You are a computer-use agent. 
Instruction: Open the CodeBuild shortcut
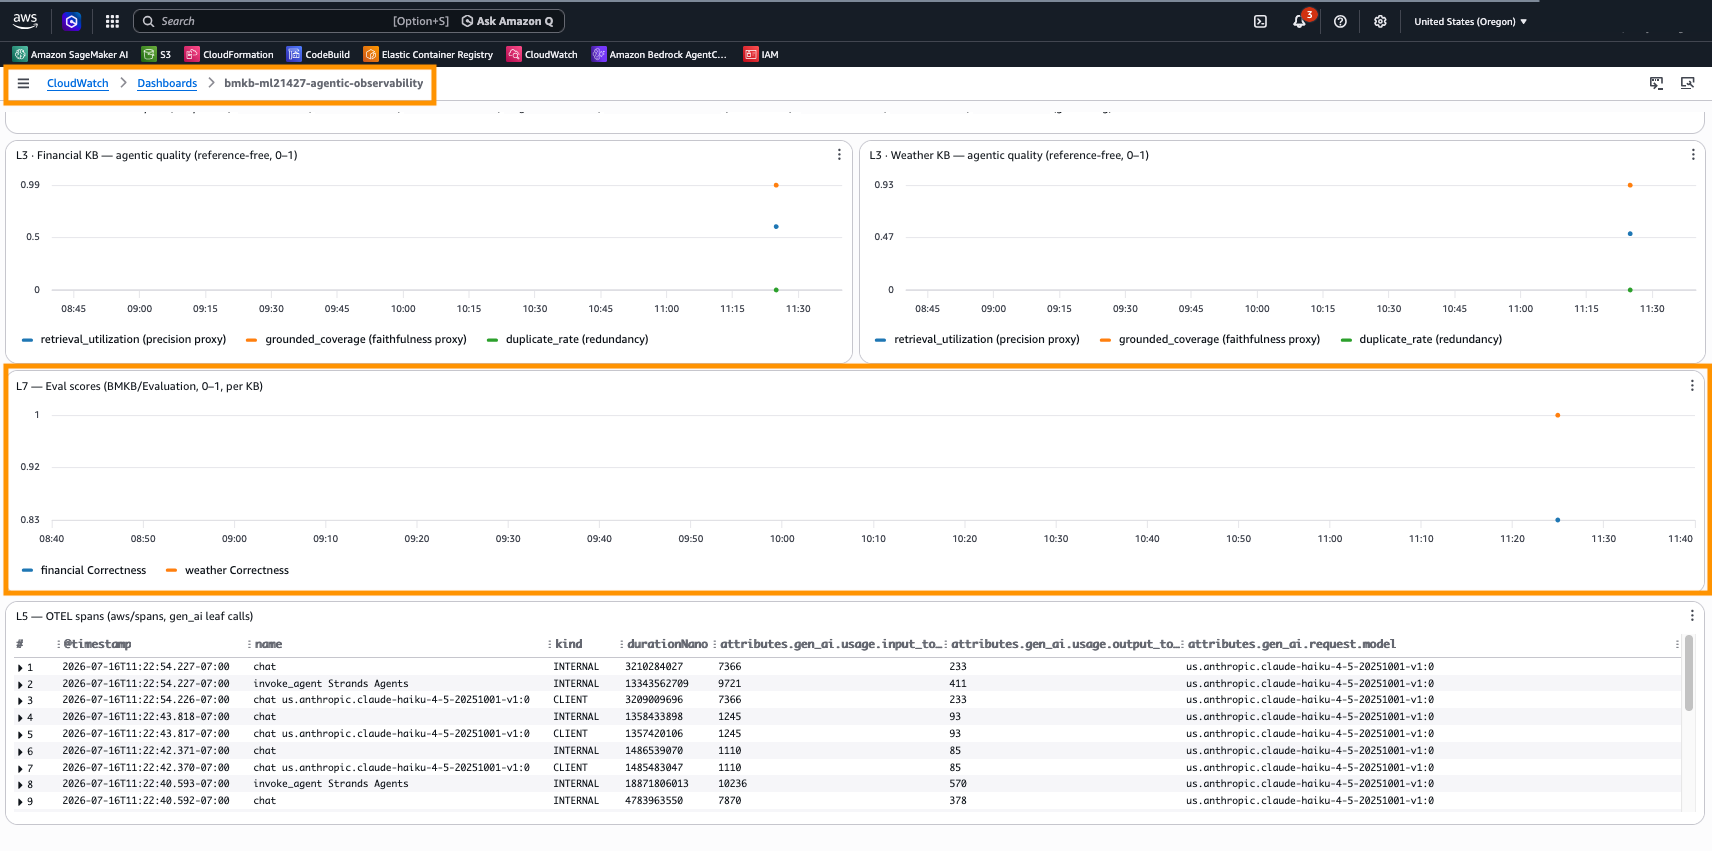[x=318, y=54]
